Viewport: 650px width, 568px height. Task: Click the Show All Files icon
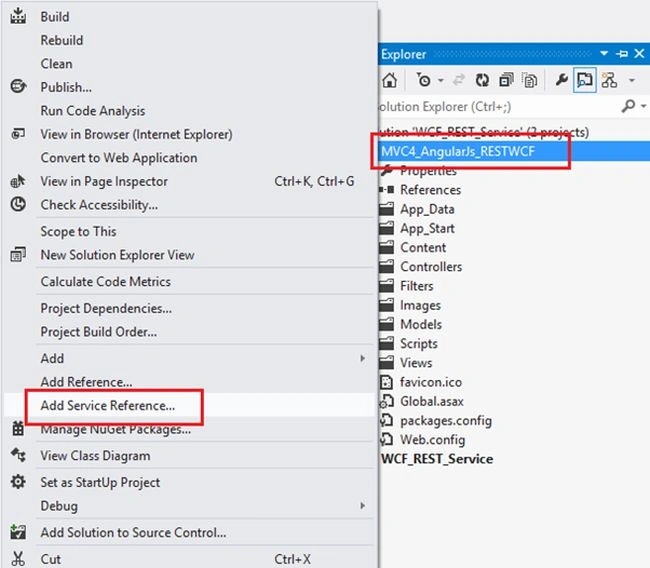coord(530,80)
